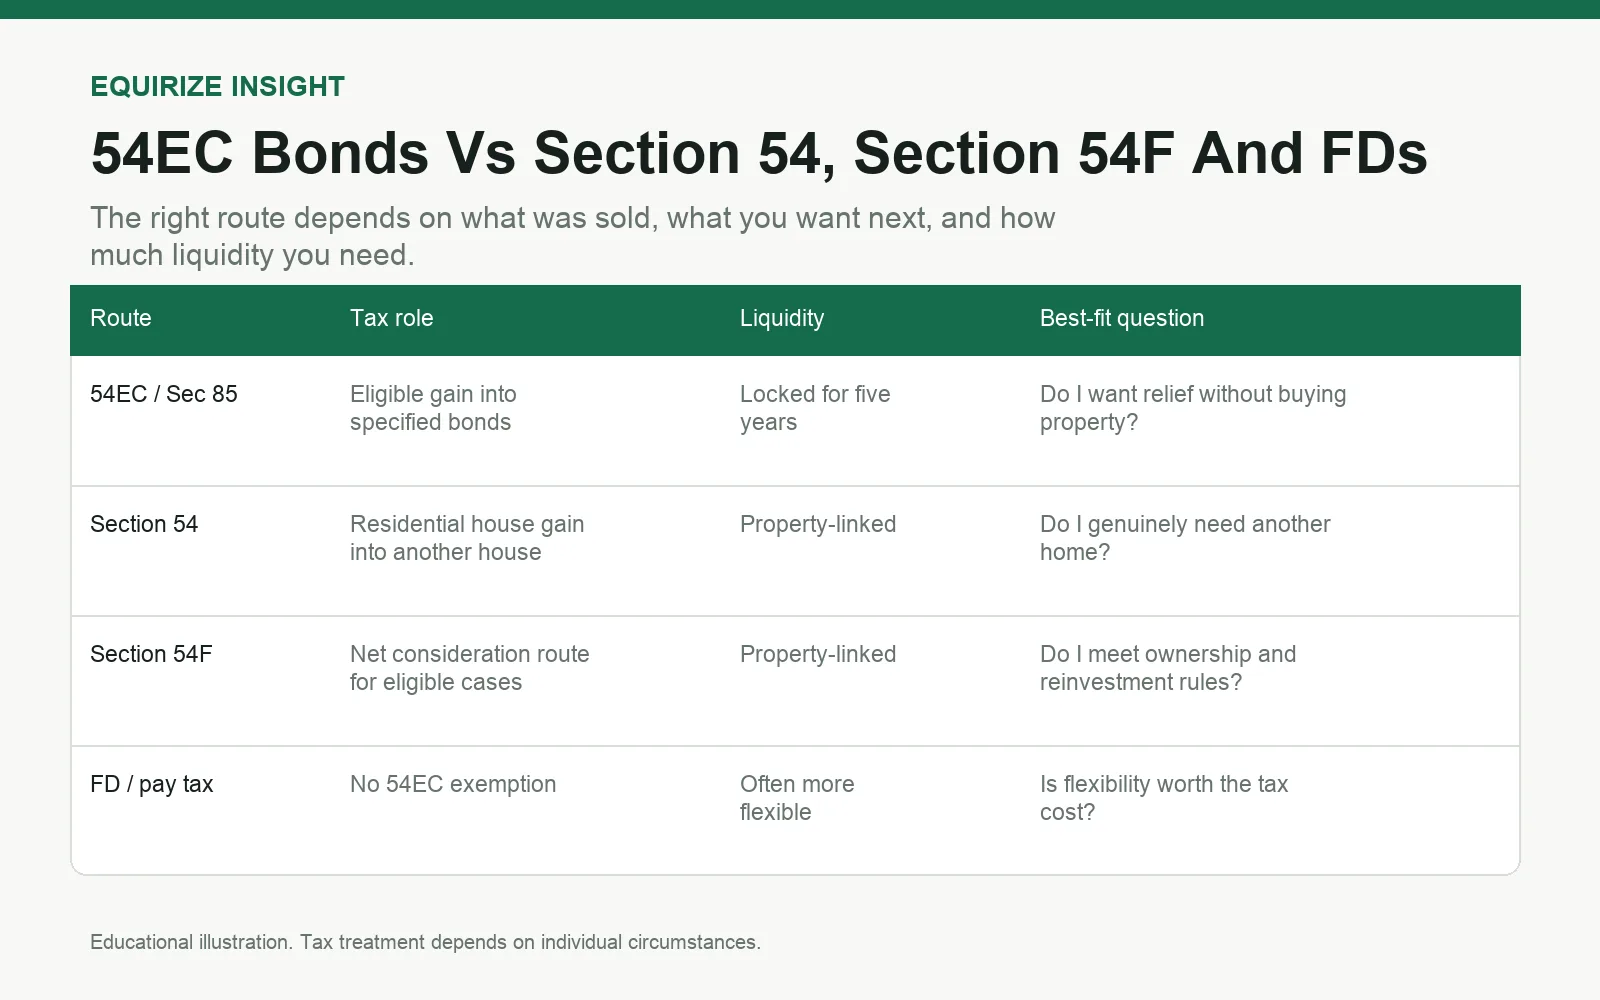
Task: Select the main title heading text
Action: pyautogui.click(x=759, y=154)
